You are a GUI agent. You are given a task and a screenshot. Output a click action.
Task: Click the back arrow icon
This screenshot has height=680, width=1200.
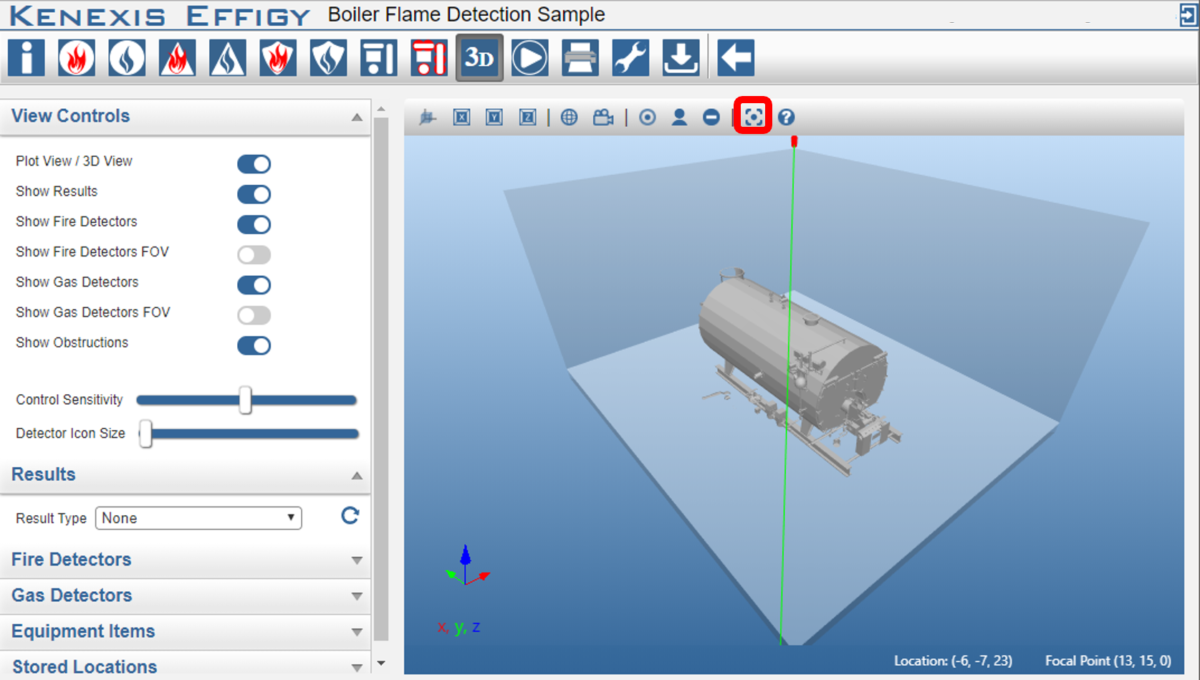[x=735, y=58]
